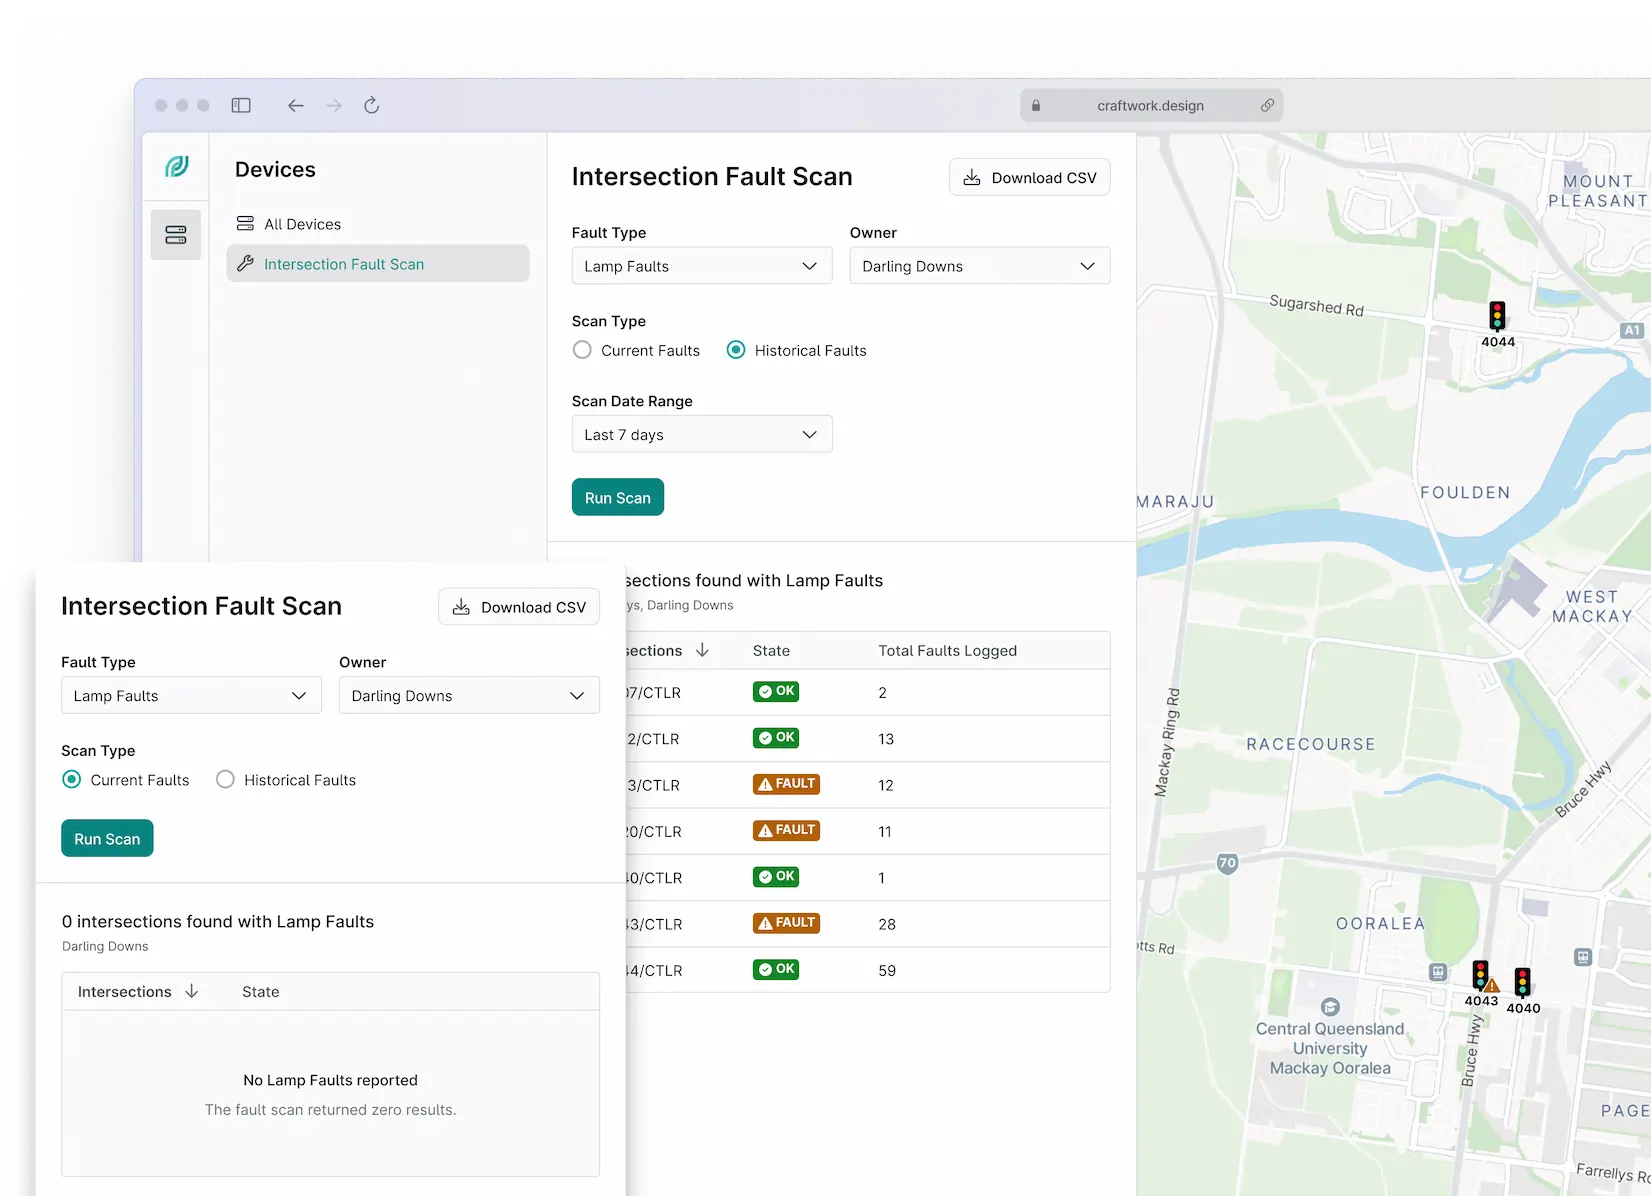1651x1196 pixels.
Task: Open Owner Darling Downs dropdown in front panel
Action: 469,695
